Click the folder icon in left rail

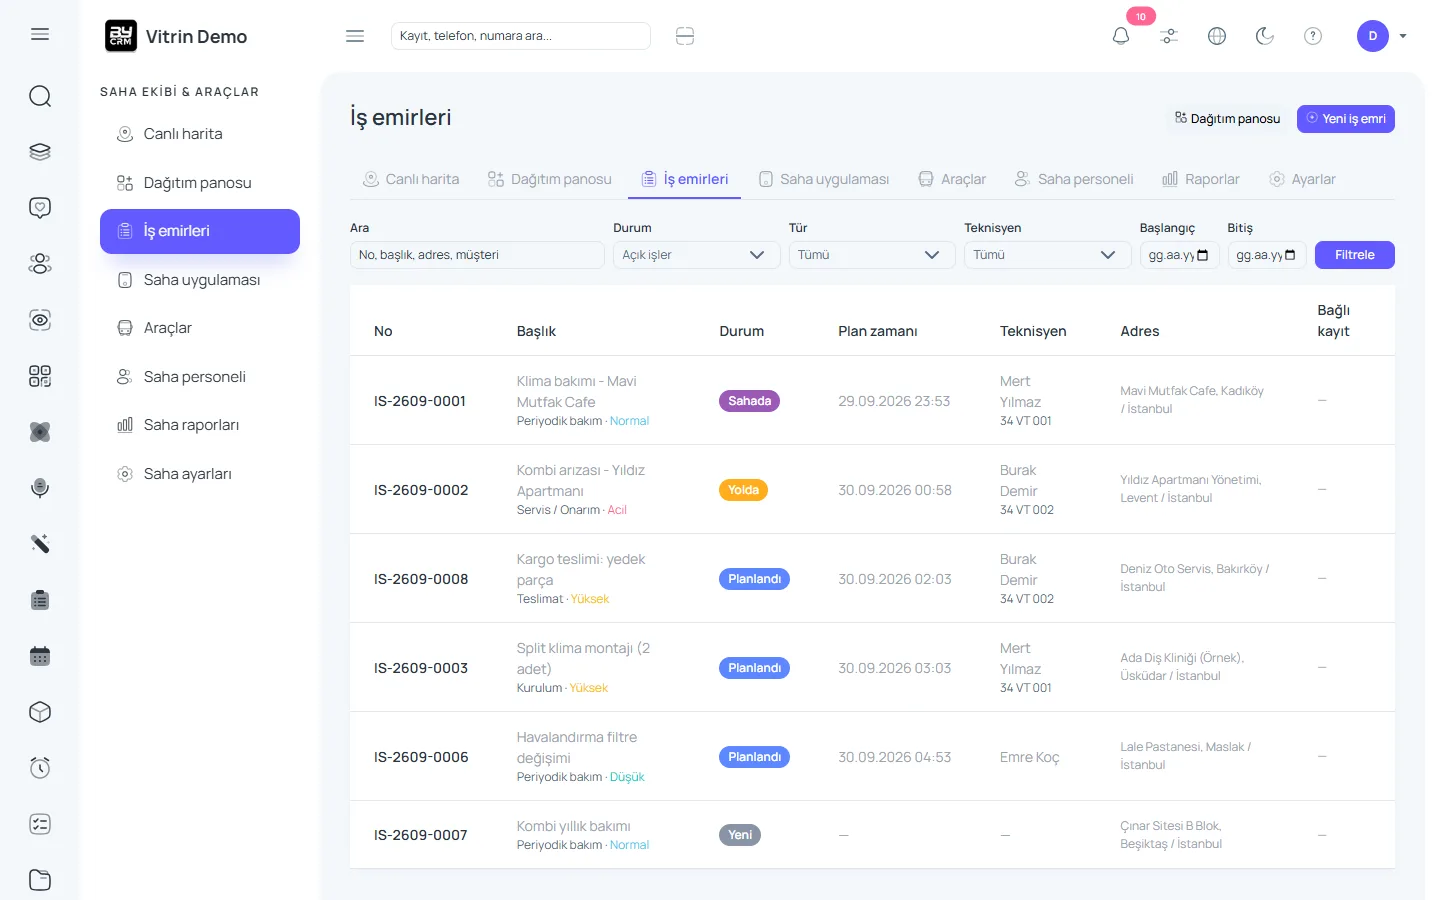click(x=40, y=880)
